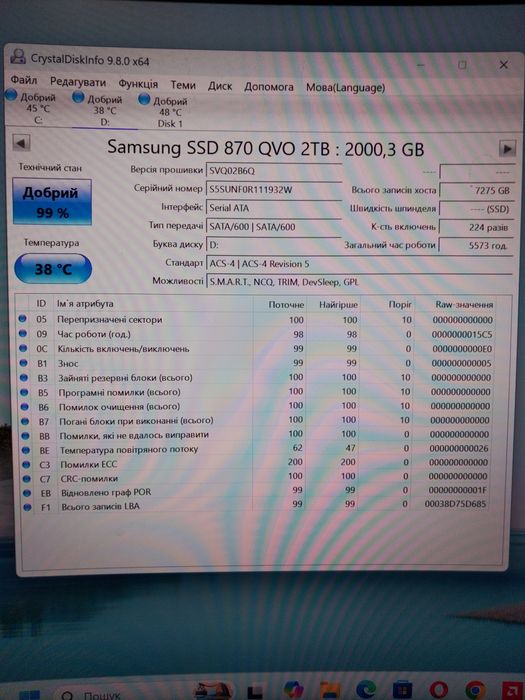Open the Мова(Language) menu
Image resolution: width=525 pixels, height=700 pixels.
pos(345,88)
